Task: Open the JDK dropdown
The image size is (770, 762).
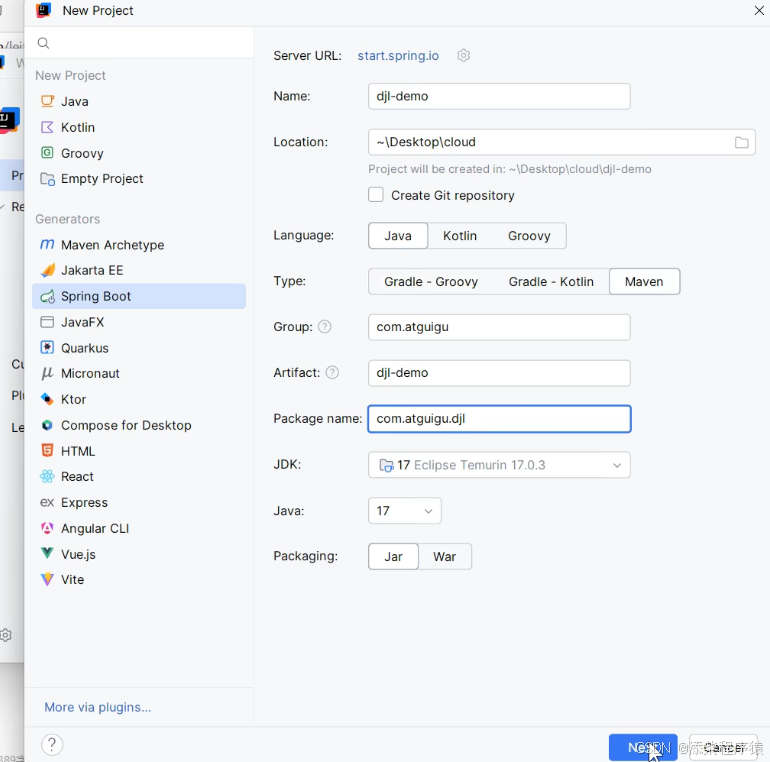Action: [499, 464]
